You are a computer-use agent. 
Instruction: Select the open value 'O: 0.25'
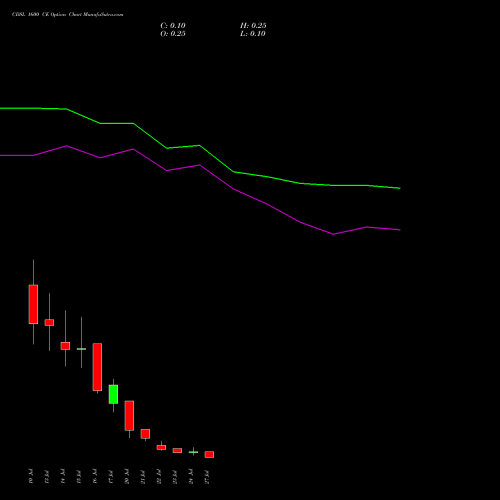pos(173,34)
